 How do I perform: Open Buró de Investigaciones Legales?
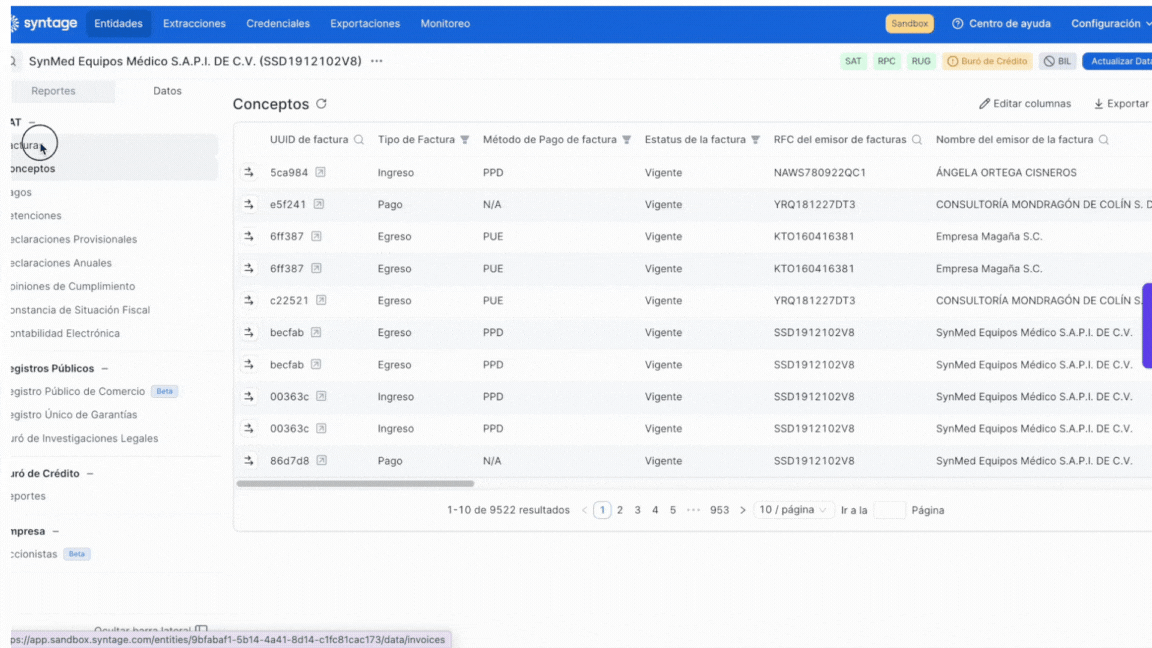(84, 439)
